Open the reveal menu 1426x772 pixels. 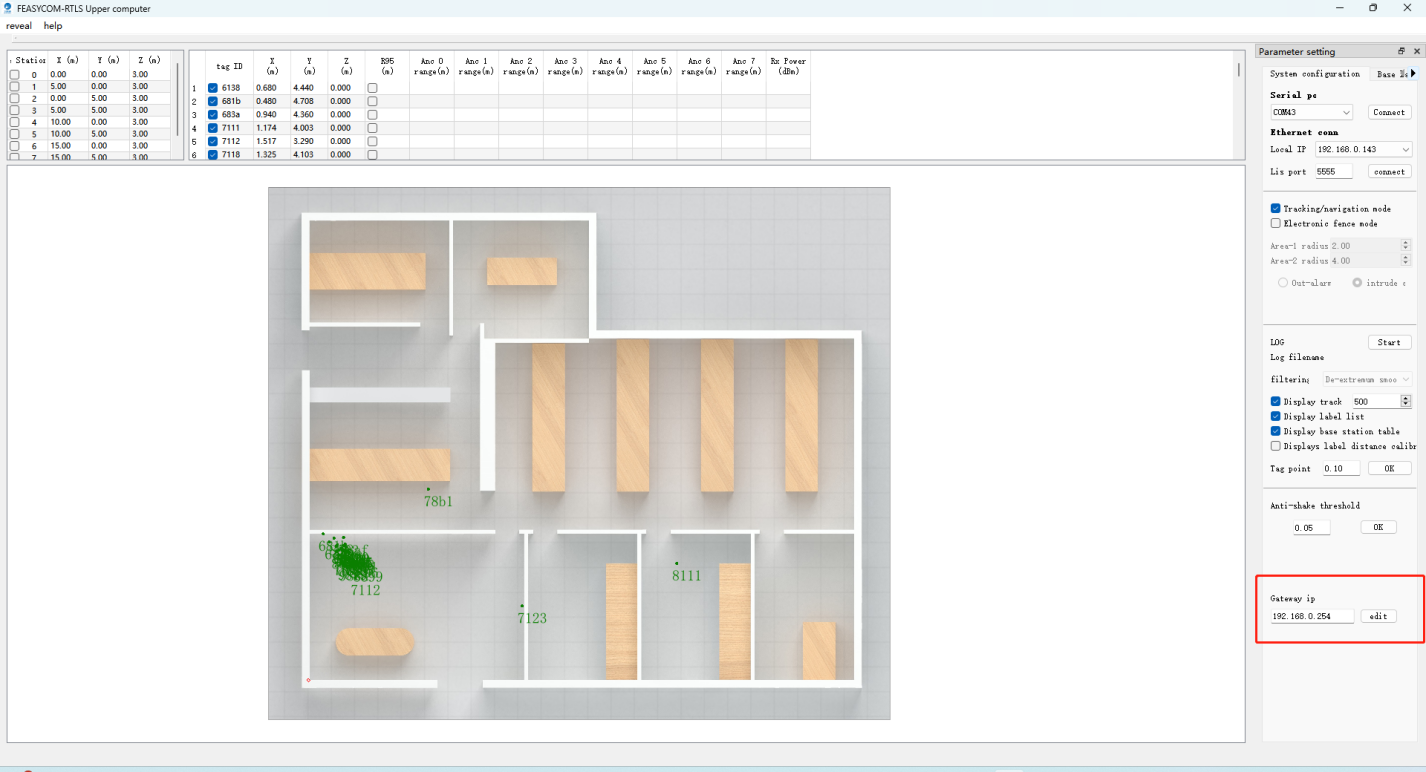coord(19,25)
